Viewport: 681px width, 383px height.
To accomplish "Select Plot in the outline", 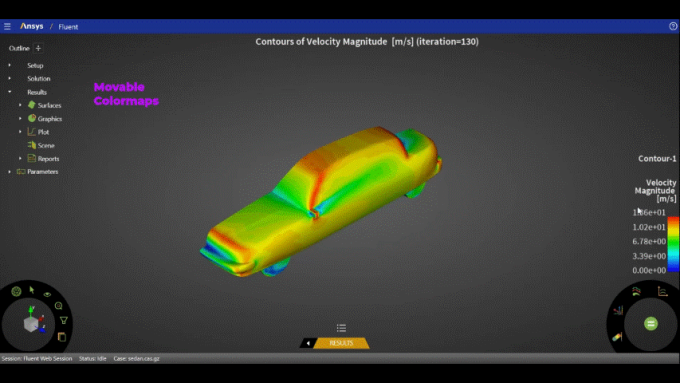I will coord(43,132).
